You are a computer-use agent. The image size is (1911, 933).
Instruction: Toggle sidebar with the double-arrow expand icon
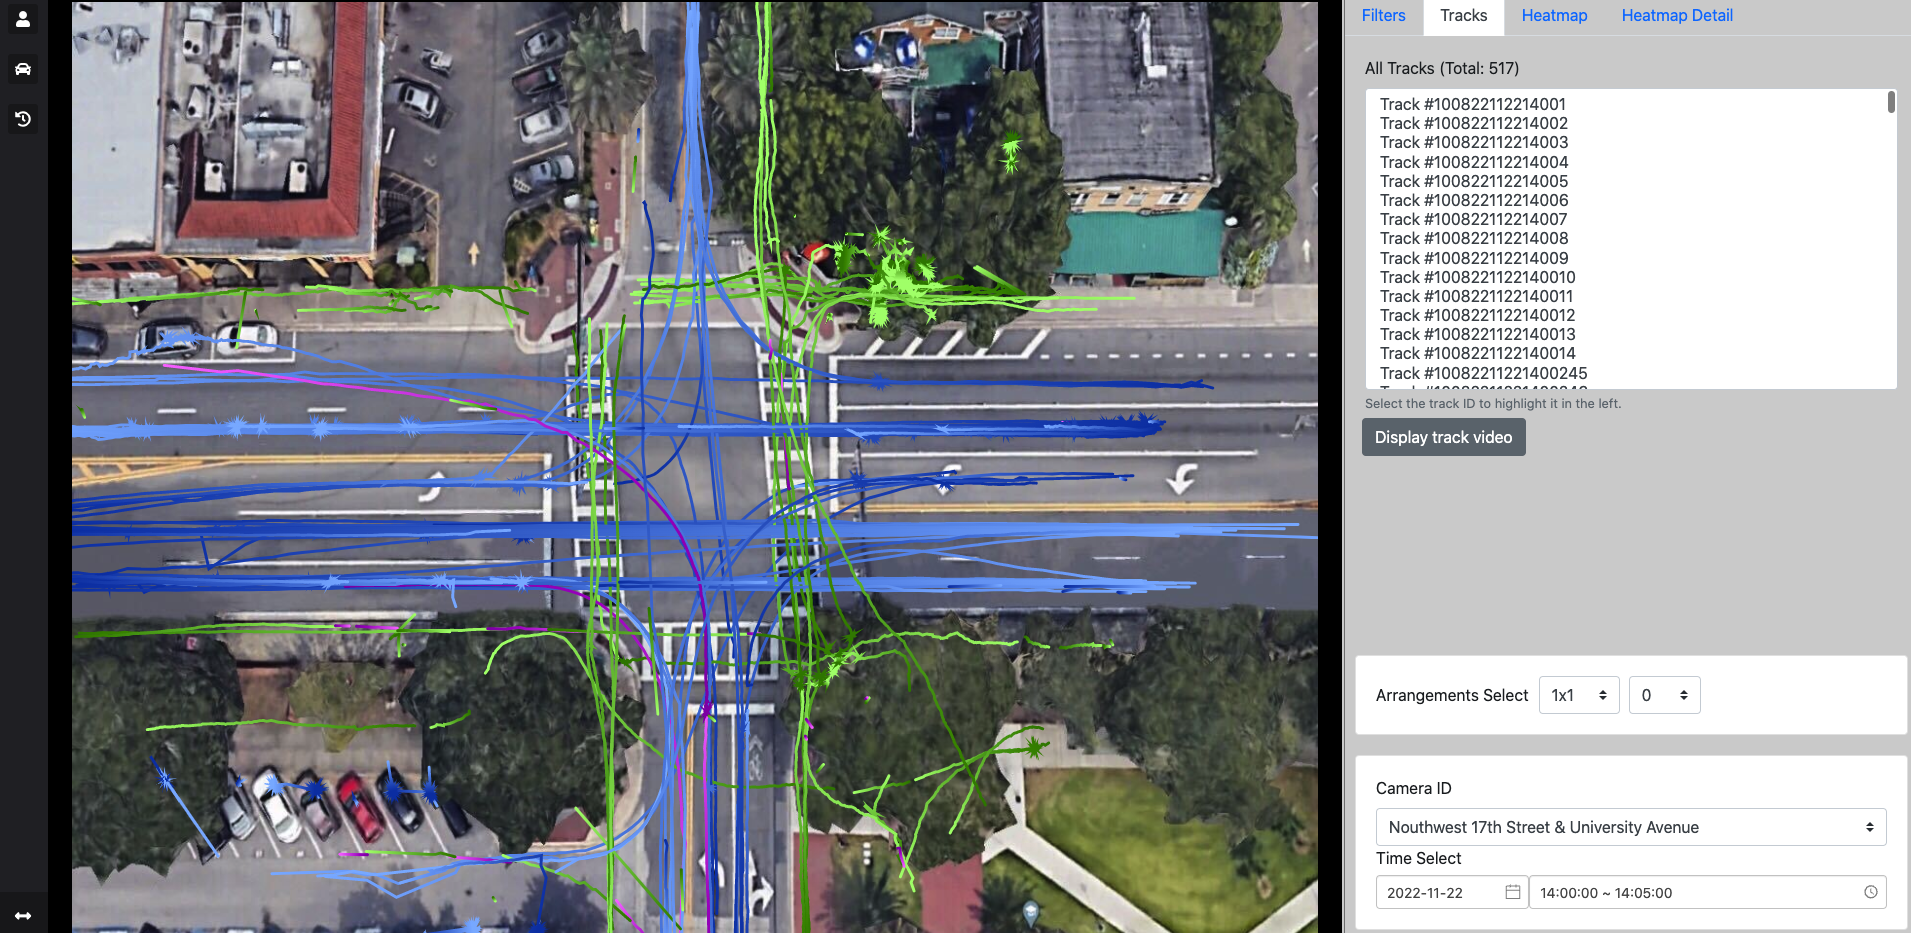(23, 915)
